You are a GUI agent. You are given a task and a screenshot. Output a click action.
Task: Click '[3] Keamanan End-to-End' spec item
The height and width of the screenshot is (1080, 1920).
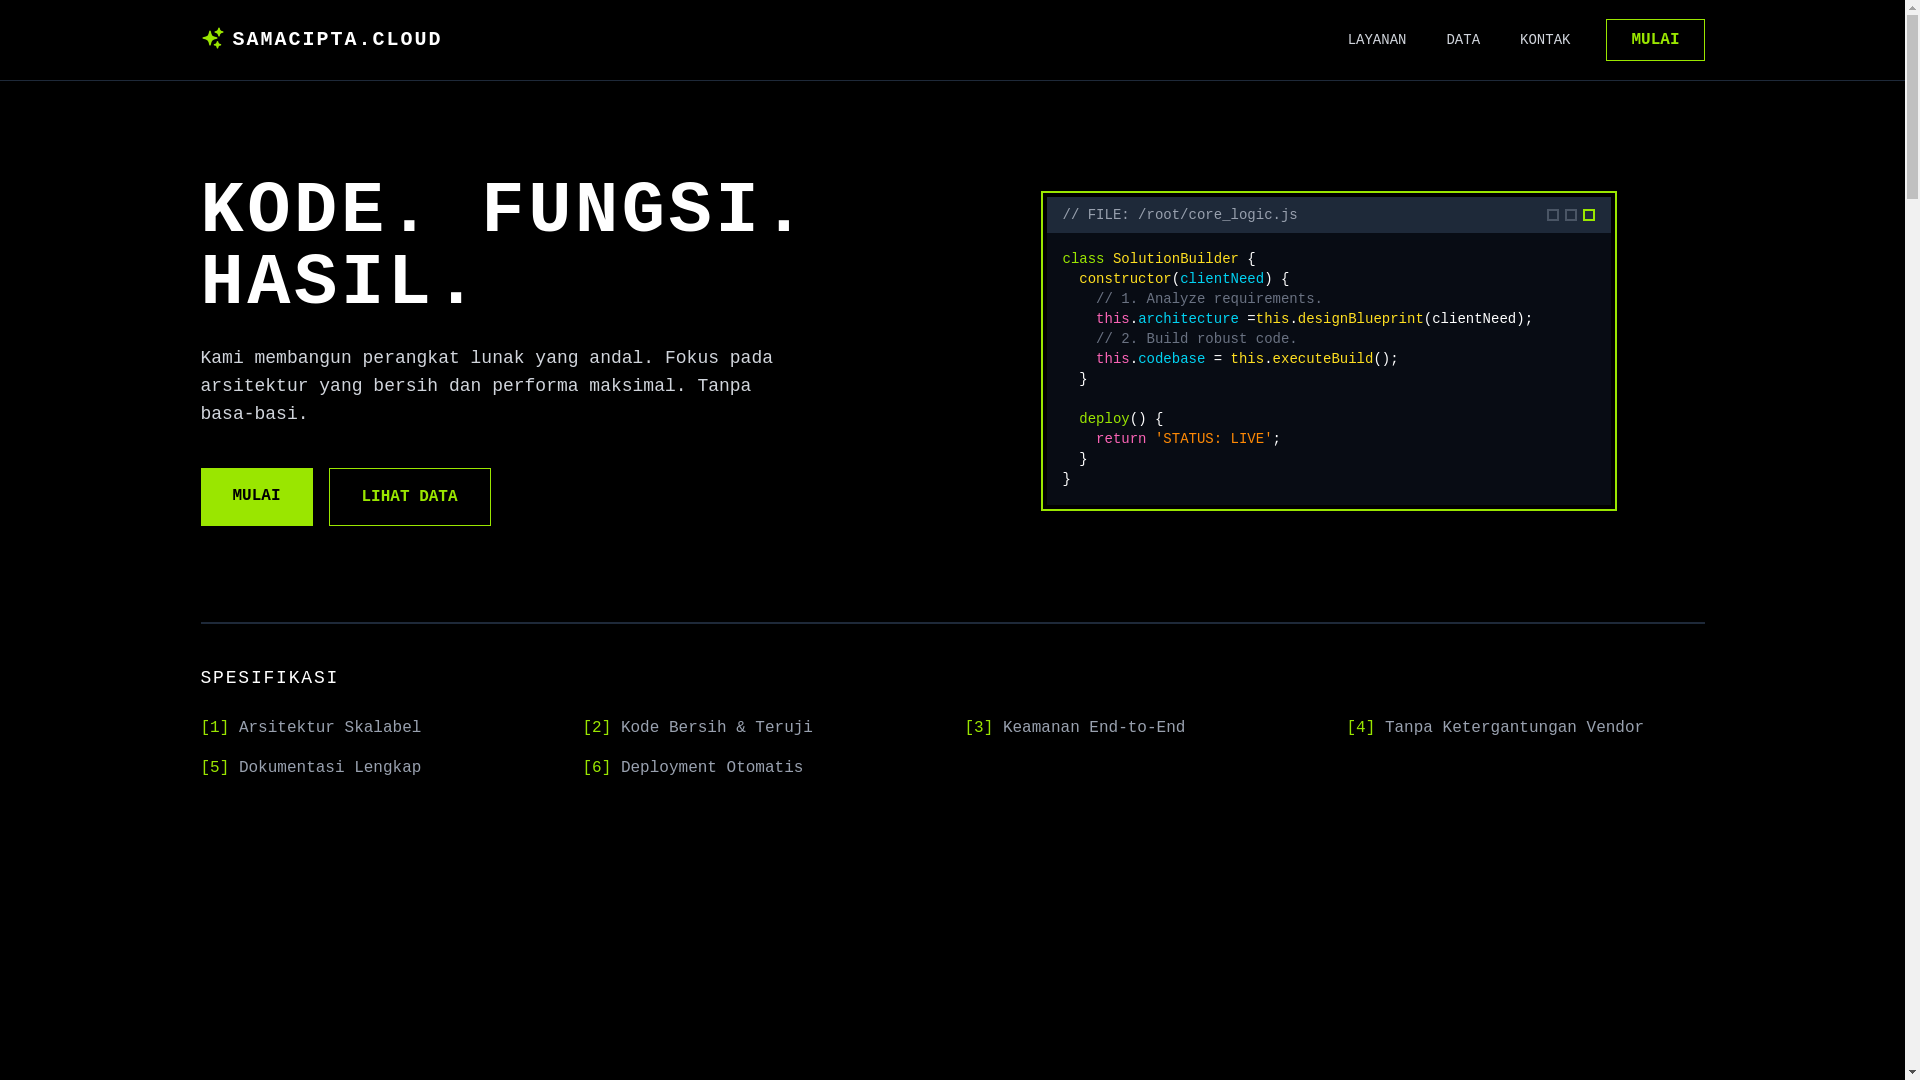coord(1074,728)
